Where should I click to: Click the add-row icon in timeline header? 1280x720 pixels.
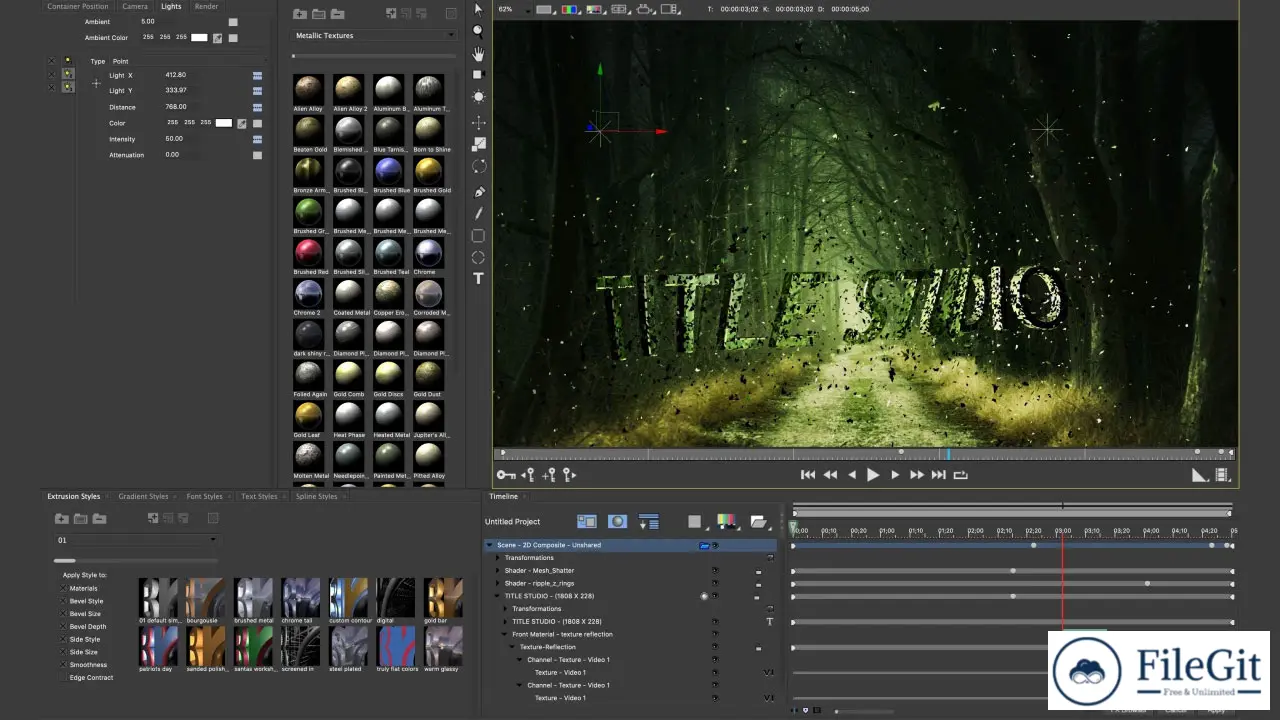(649, 521)
